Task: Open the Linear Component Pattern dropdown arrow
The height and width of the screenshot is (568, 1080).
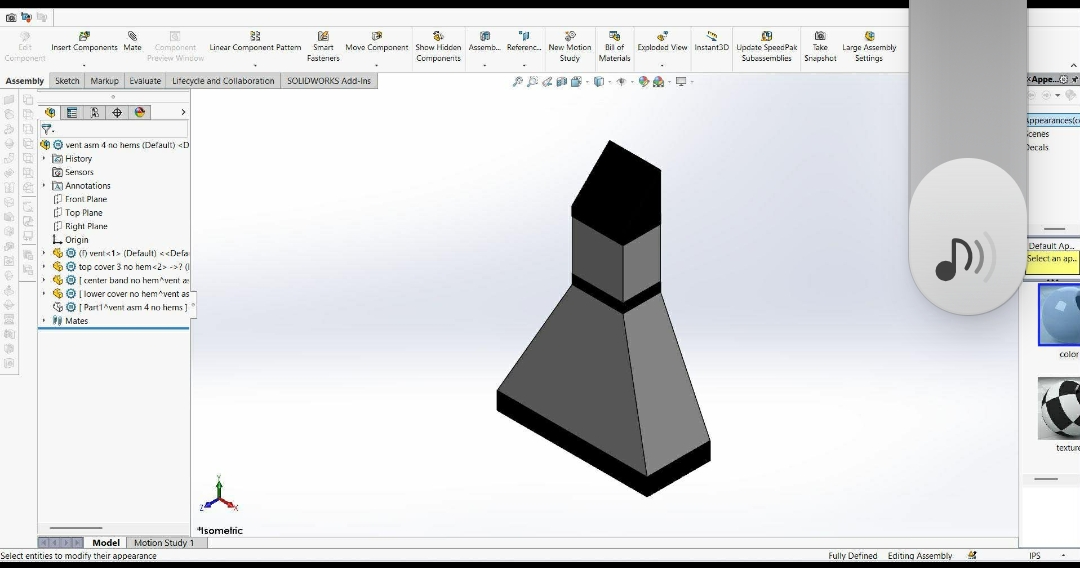Action: click(255, 65)
